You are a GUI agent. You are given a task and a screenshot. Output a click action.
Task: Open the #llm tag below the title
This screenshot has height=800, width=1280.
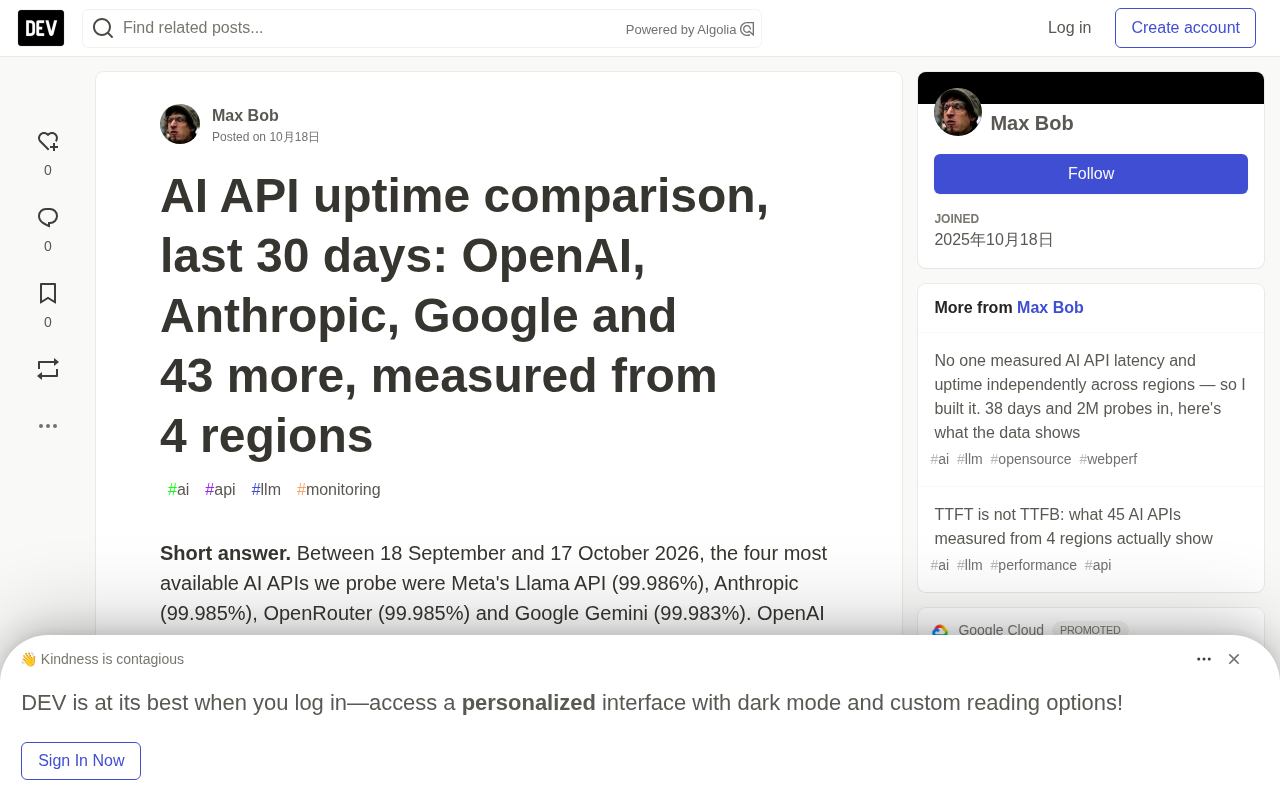(x=266, y=490)
